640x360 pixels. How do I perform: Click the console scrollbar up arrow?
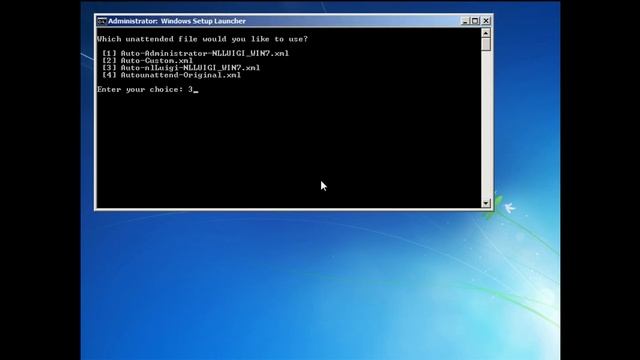pyautogui.click(x=486, y=33)
